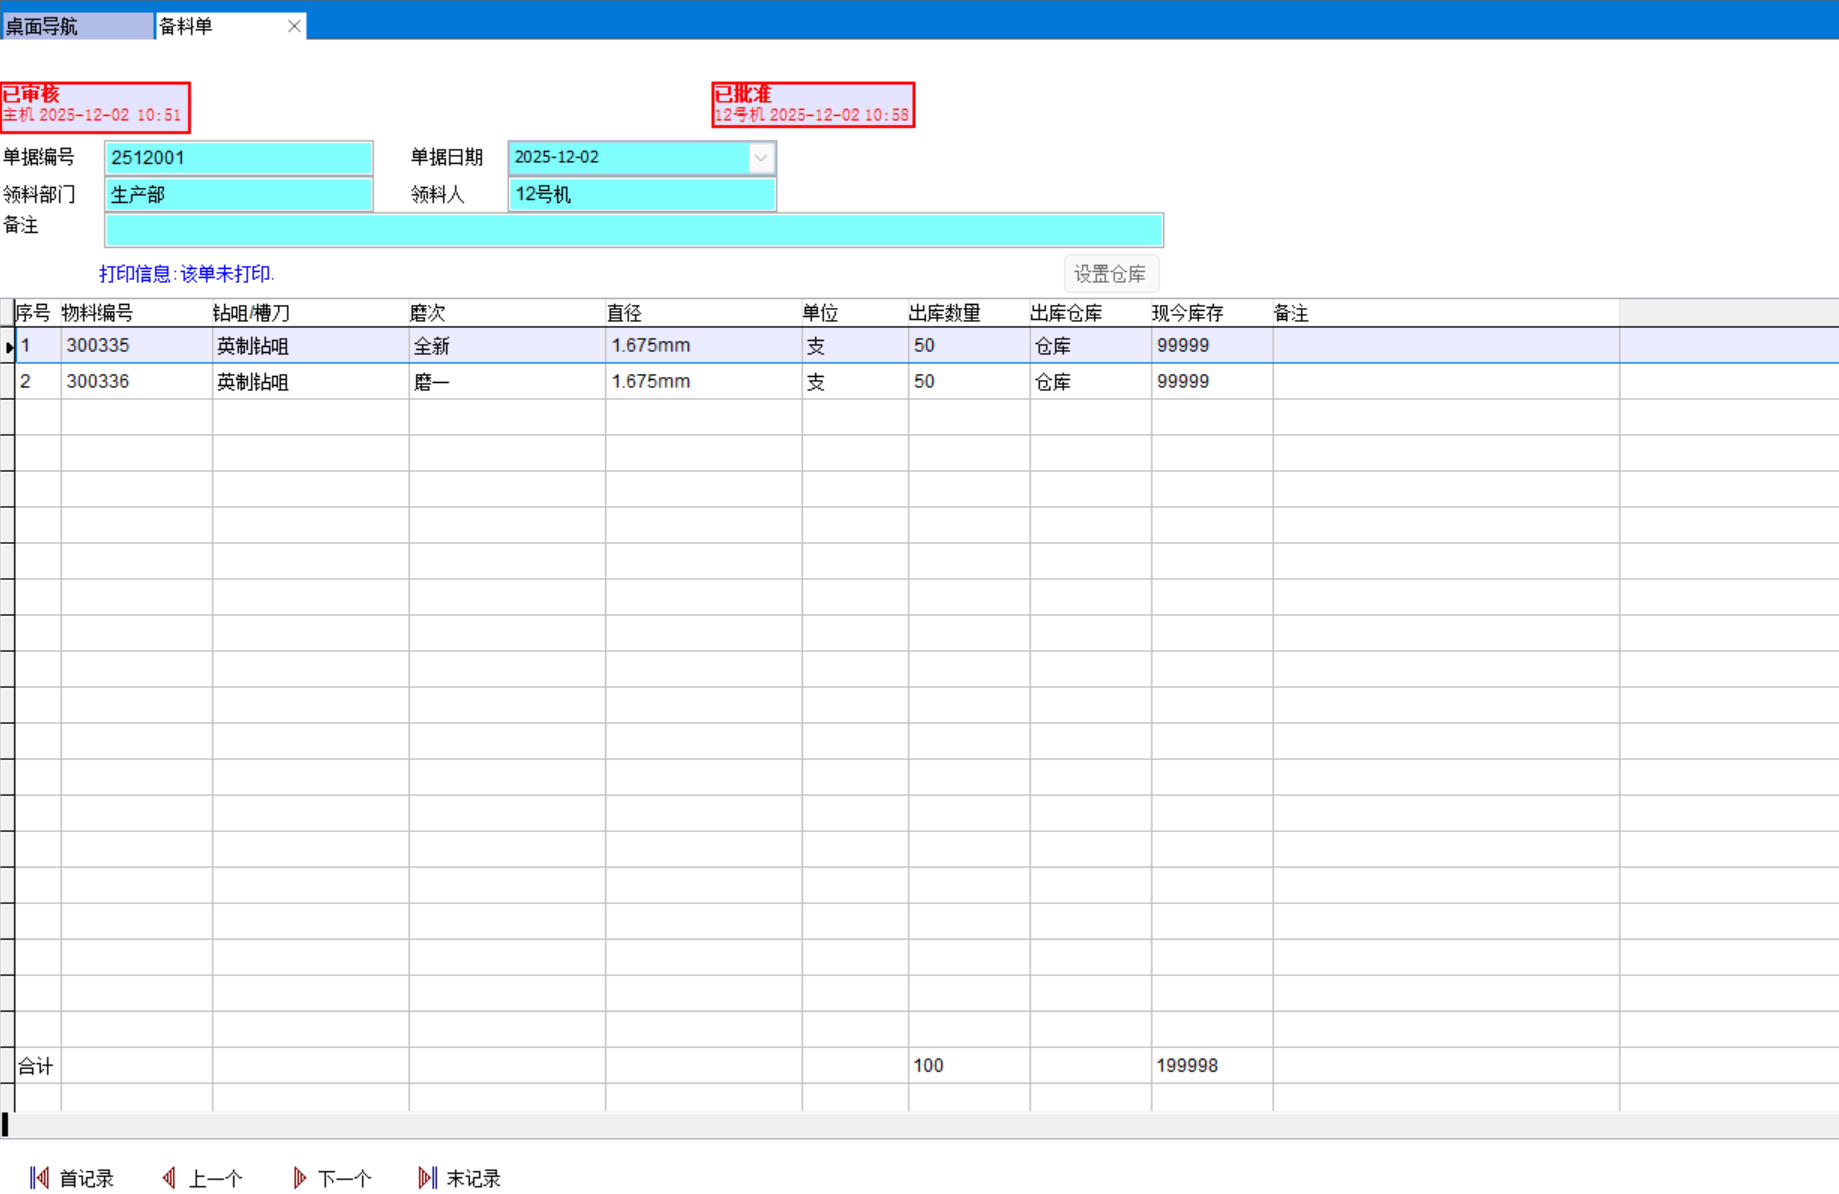Click the 已批准 approval stamp
This screenshot has width=1839, height=1194.
(812, 105)
